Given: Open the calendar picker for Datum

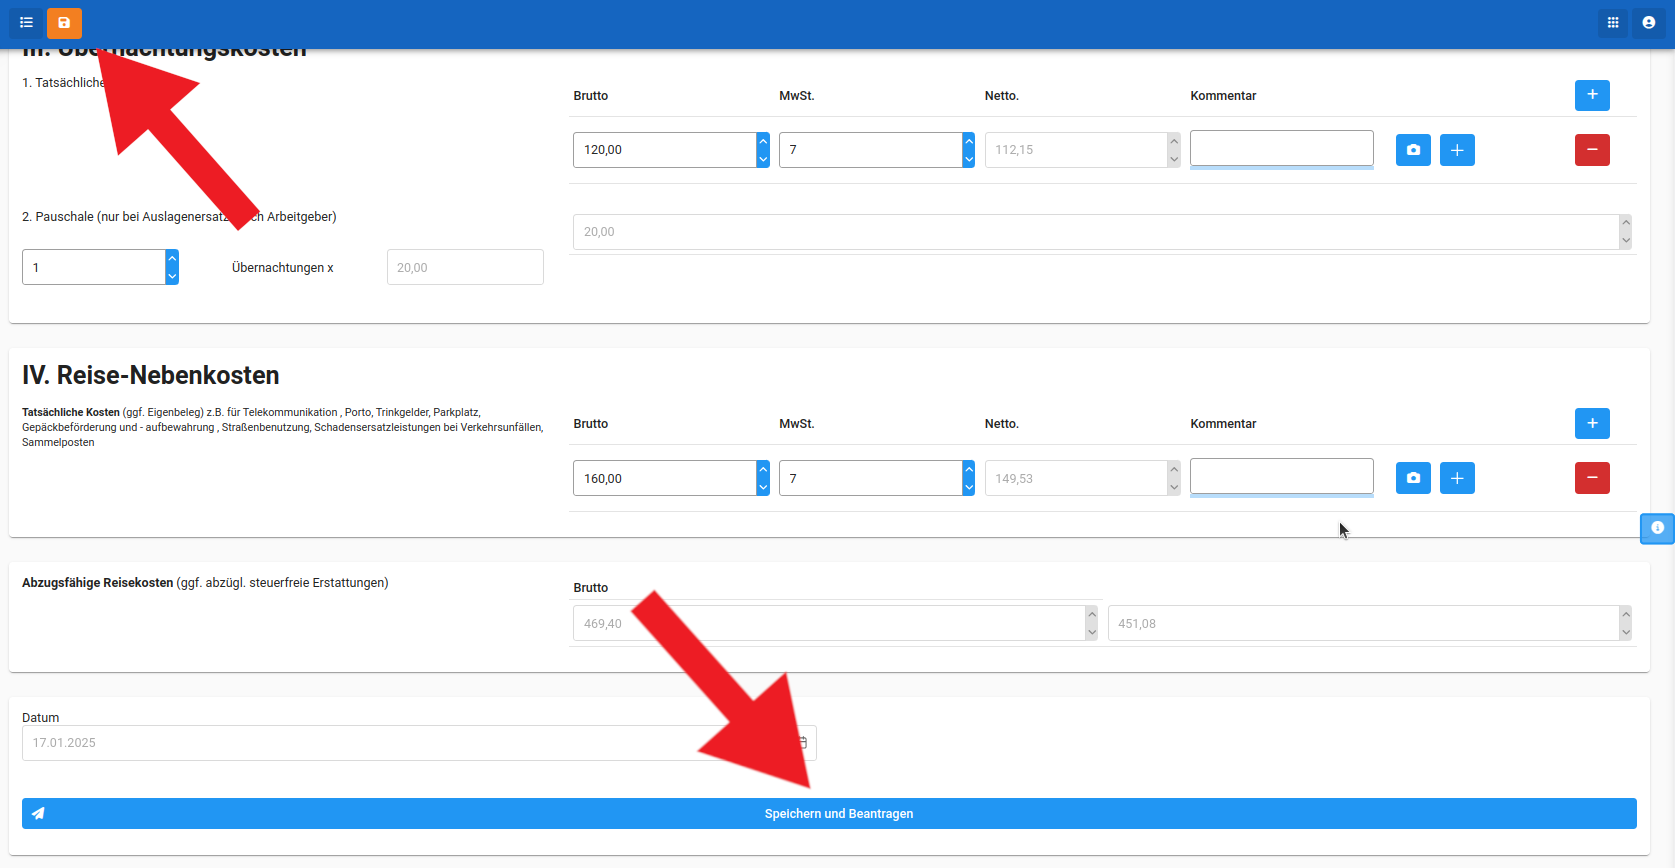Looking at the screenshot, I should (x=802, y=743).
